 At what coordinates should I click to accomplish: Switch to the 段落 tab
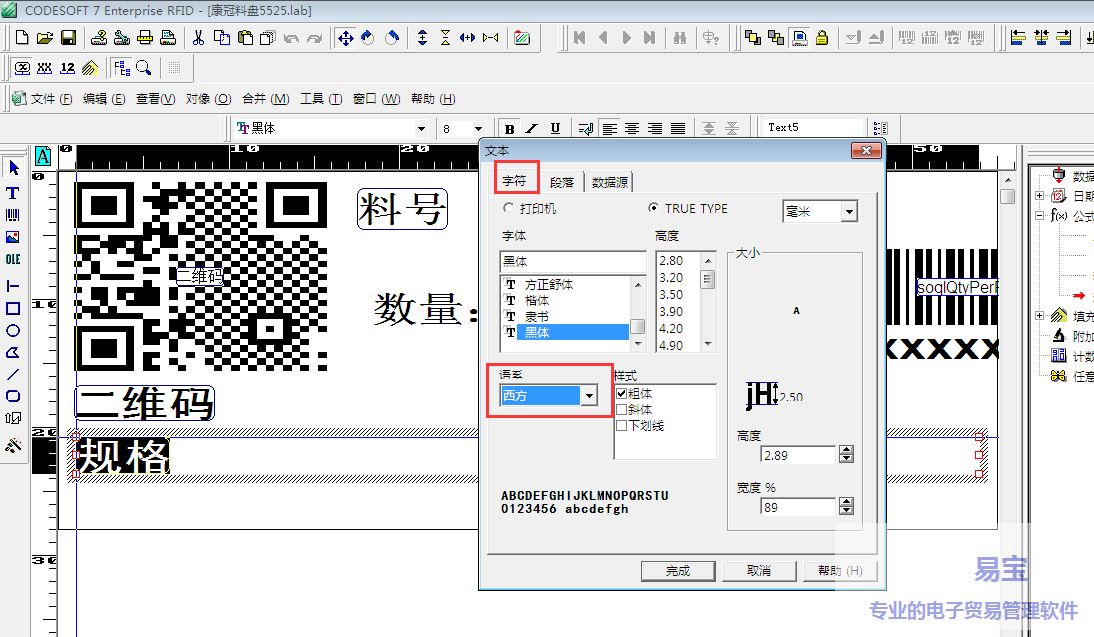click(562, 182)
